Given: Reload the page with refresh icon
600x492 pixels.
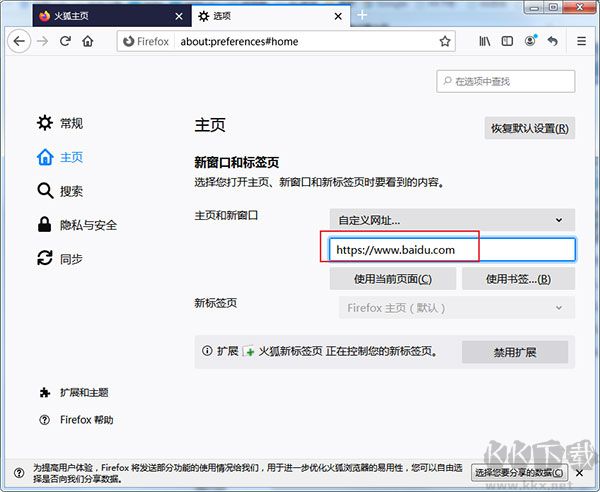Looking at the screenshot, I should (65, 41).
